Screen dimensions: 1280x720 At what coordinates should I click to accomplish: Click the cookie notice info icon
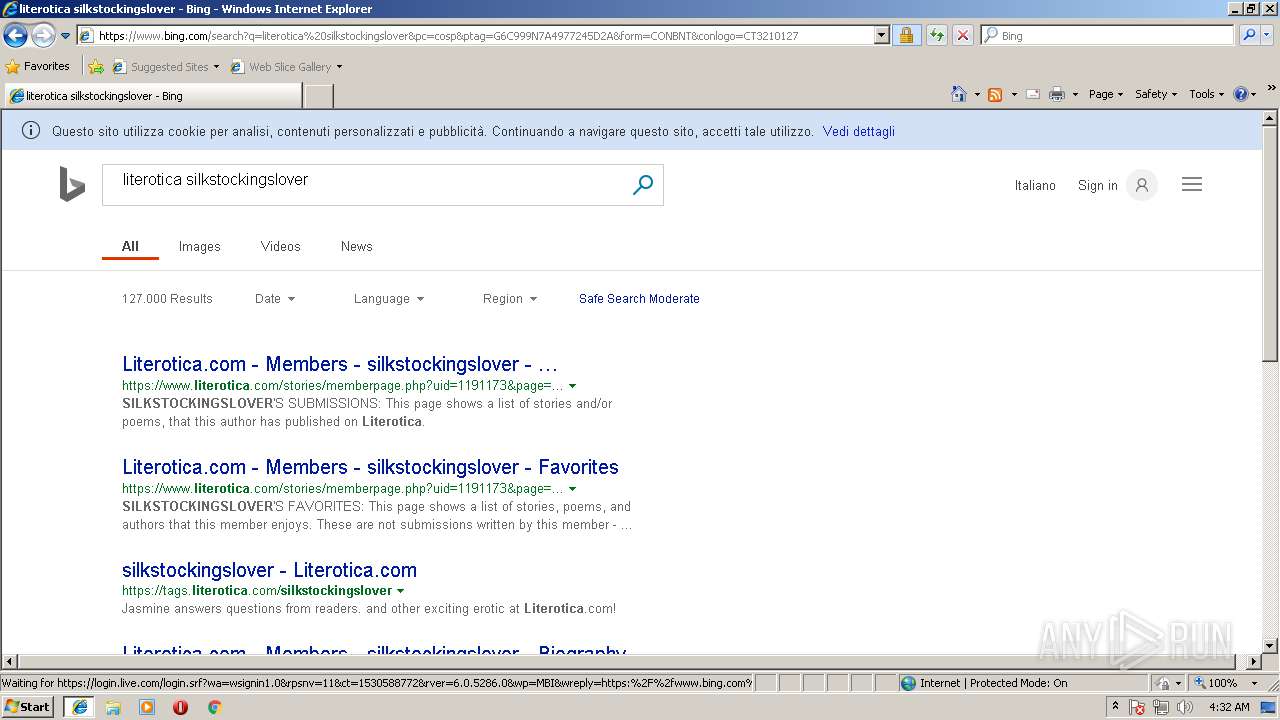coord(31,131)
